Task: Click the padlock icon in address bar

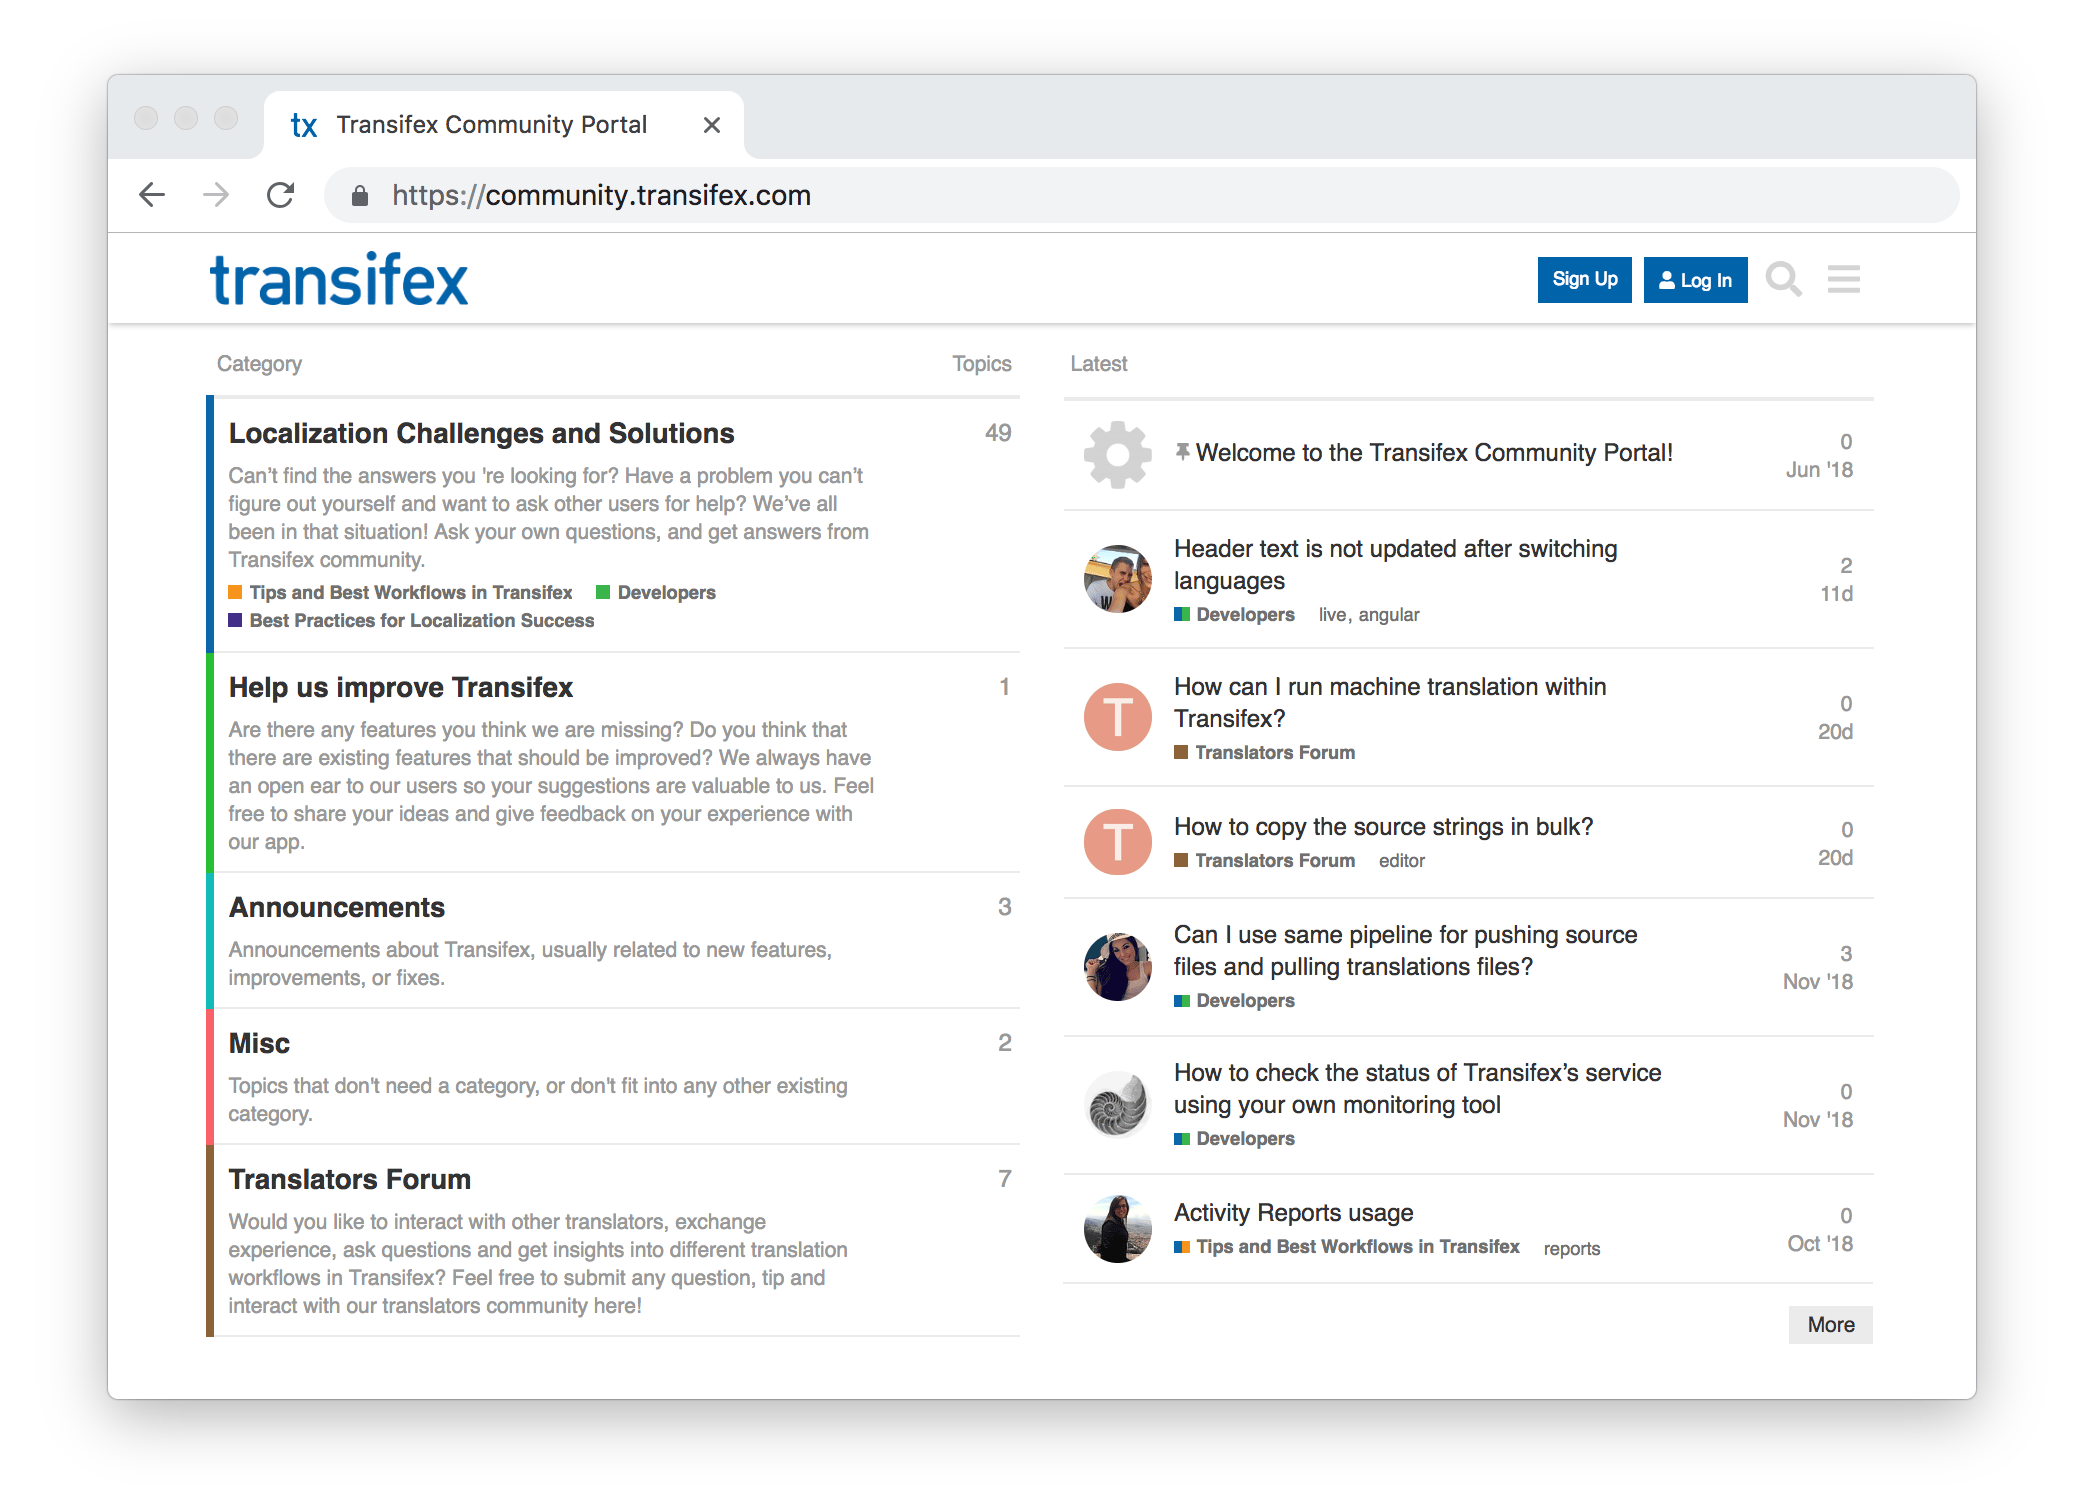Action: [360, 196]
